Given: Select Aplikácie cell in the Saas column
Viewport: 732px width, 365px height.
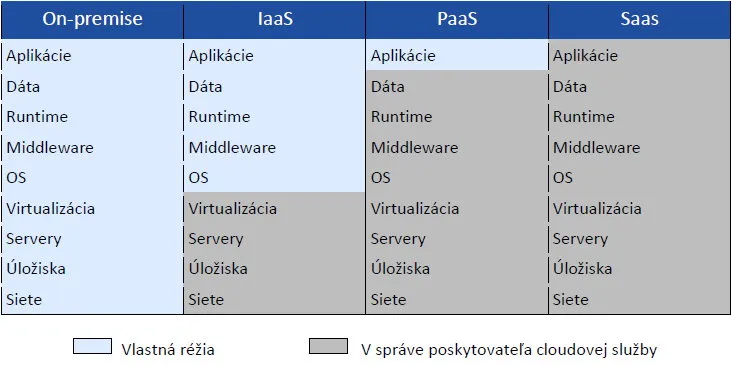Looking at the screenshot, I should pos(640,56).
